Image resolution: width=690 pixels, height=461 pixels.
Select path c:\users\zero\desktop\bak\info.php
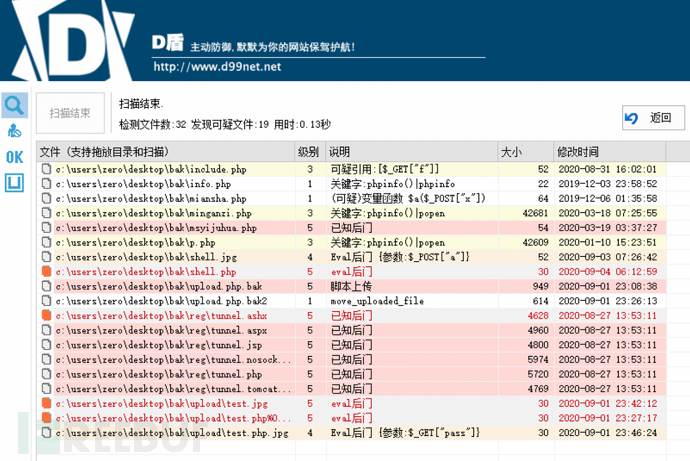143,184
